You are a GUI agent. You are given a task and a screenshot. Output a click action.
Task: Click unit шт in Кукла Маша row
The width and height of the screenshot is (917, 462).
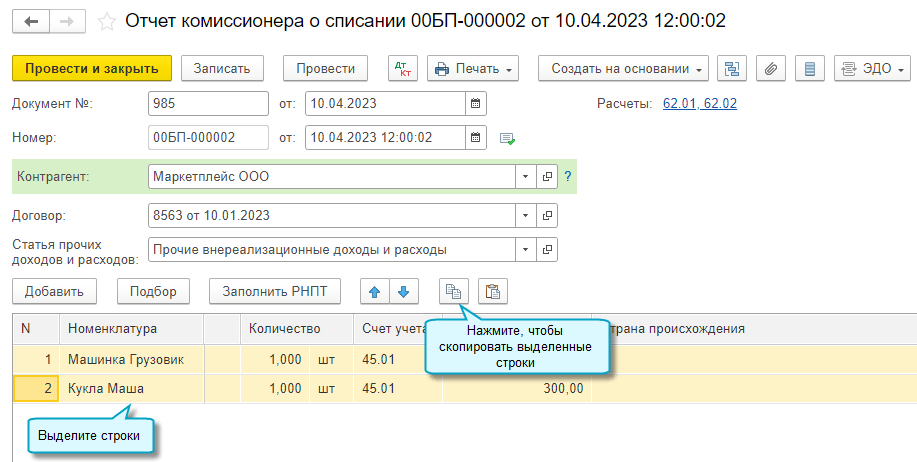332,388
